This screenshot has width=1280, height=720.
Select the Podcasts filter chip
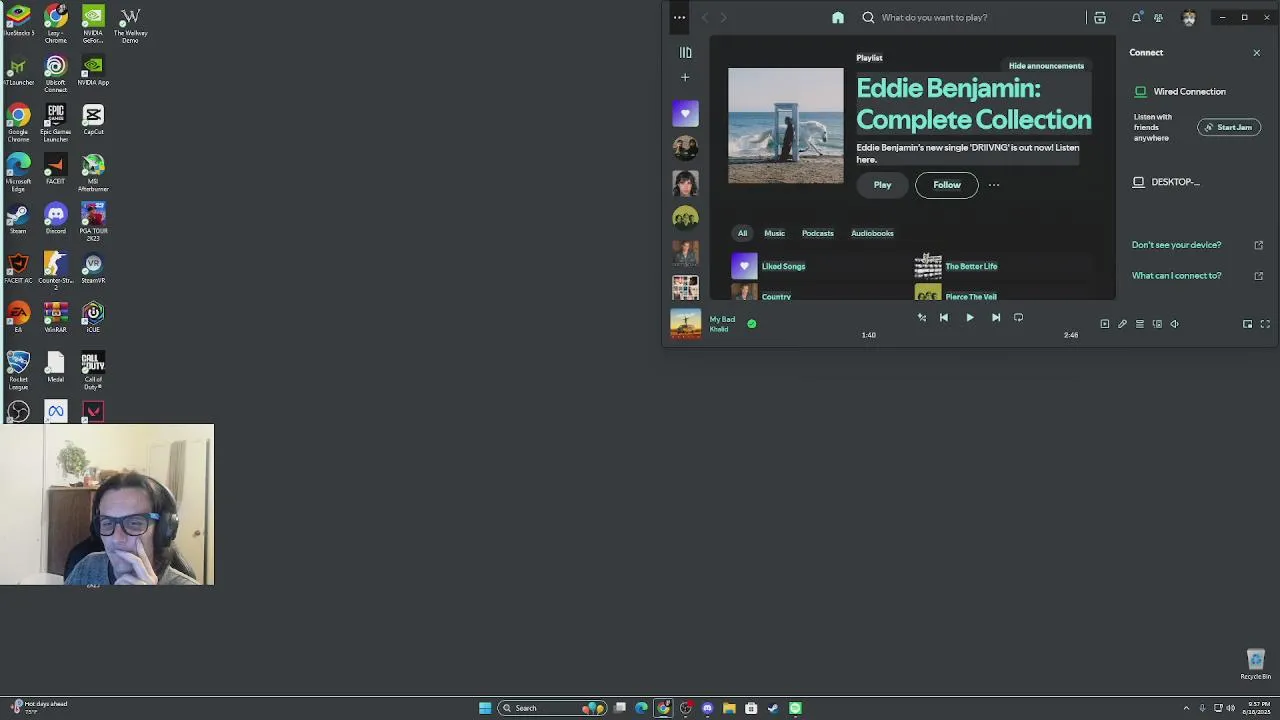[x=818, y=233]
